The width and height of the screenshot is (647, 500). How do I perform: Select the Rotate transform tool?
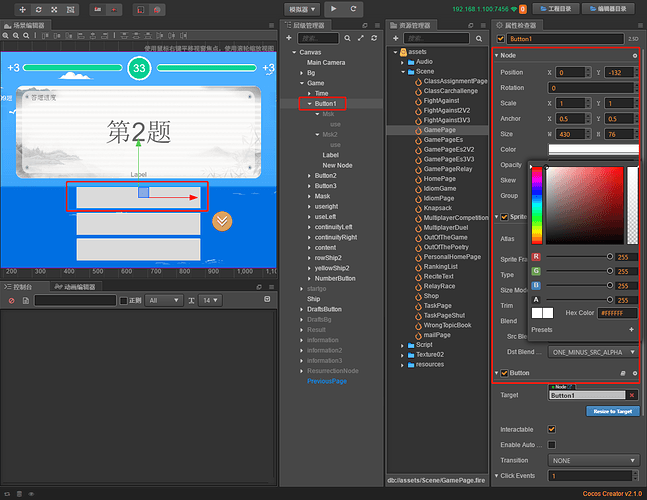(x=38, y=9)
